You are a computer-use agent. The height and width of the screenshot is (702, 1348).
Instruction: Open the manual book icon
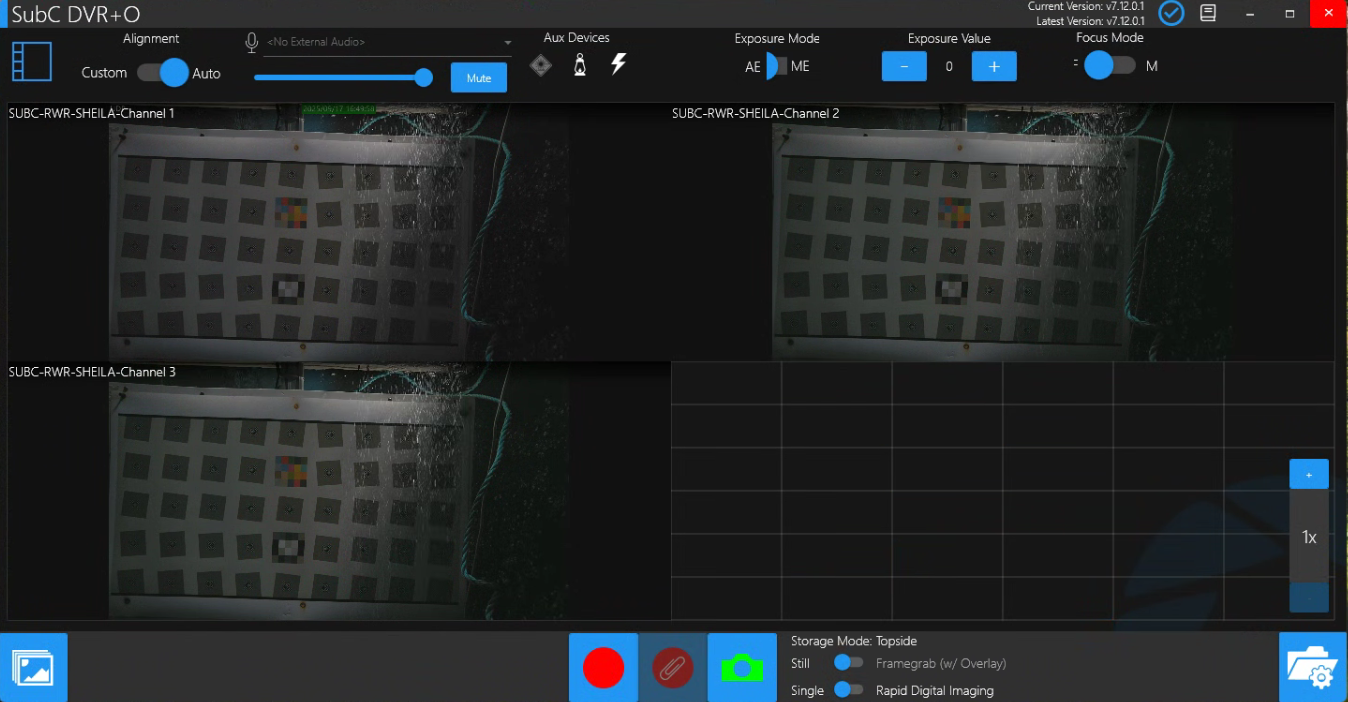click(1208, 14)
